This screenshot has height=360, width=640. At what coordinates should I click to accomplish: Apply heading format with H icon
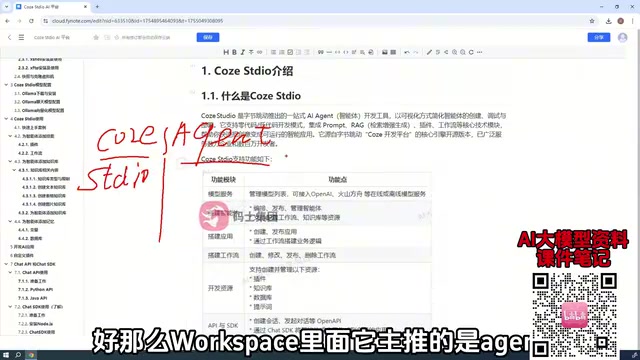(x=226, y=52)
